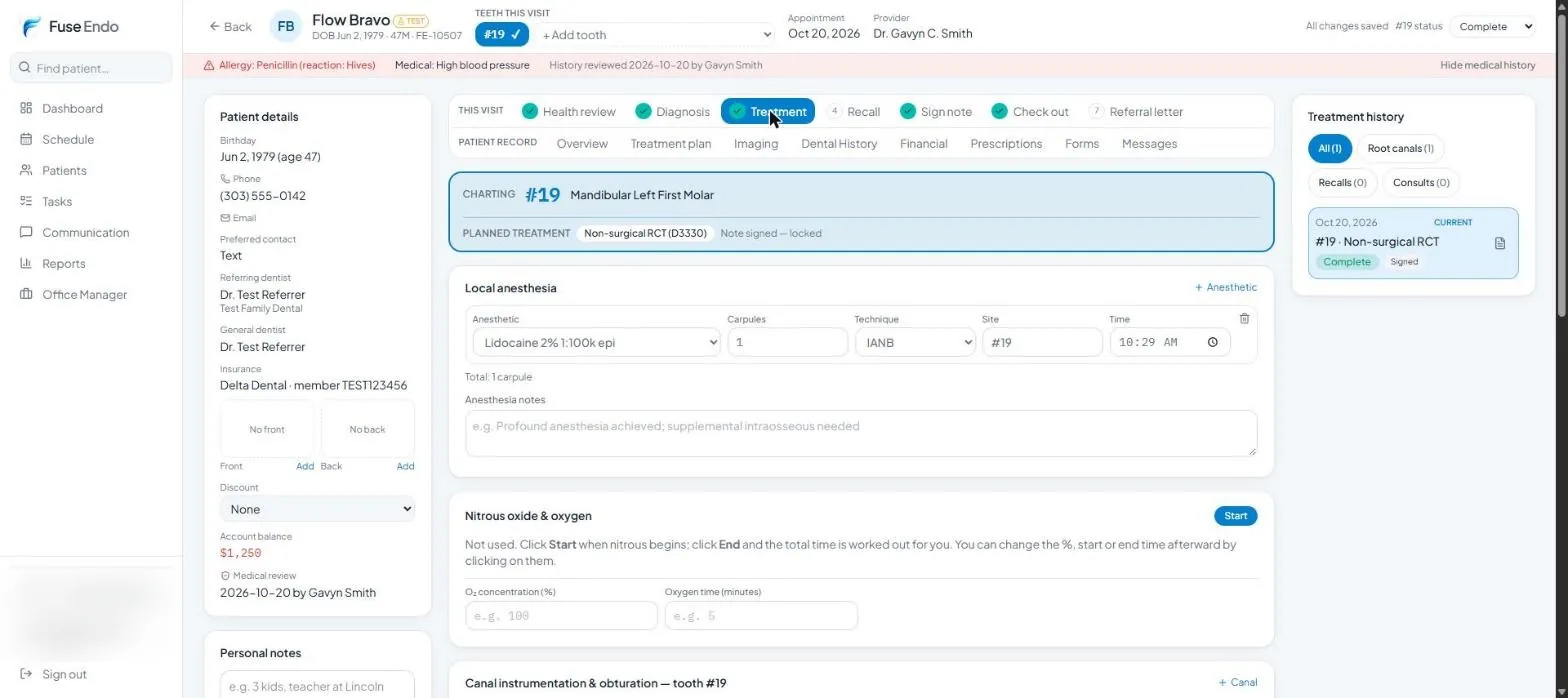Select the All (1) treatment history filter

1330,149
